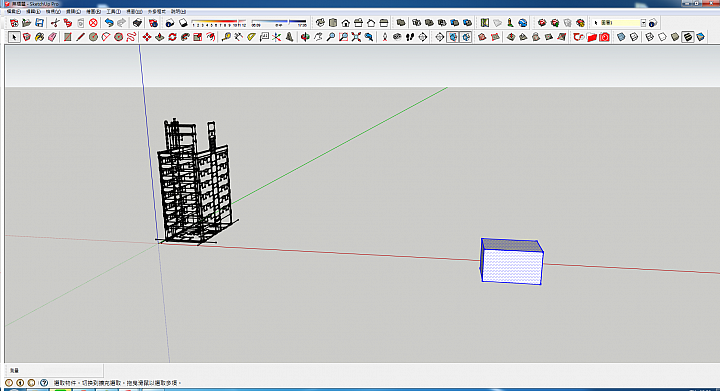This screenshot has width=720, height=391.
Task: Click the Zoom Extents icon
Action: pos(356,37)
